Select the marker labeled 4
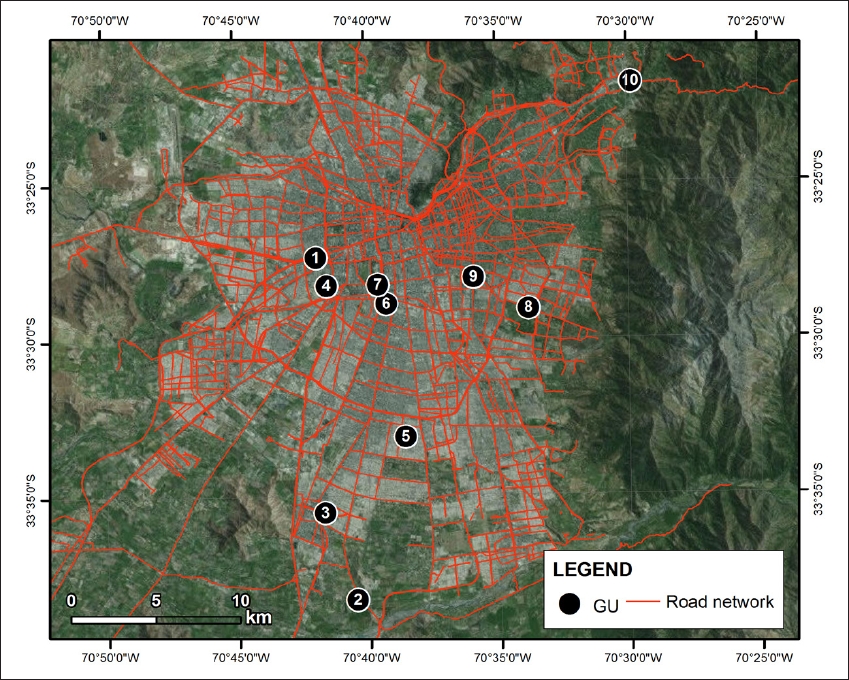This screenshot has width=849, height=680. tap(326, 286)
